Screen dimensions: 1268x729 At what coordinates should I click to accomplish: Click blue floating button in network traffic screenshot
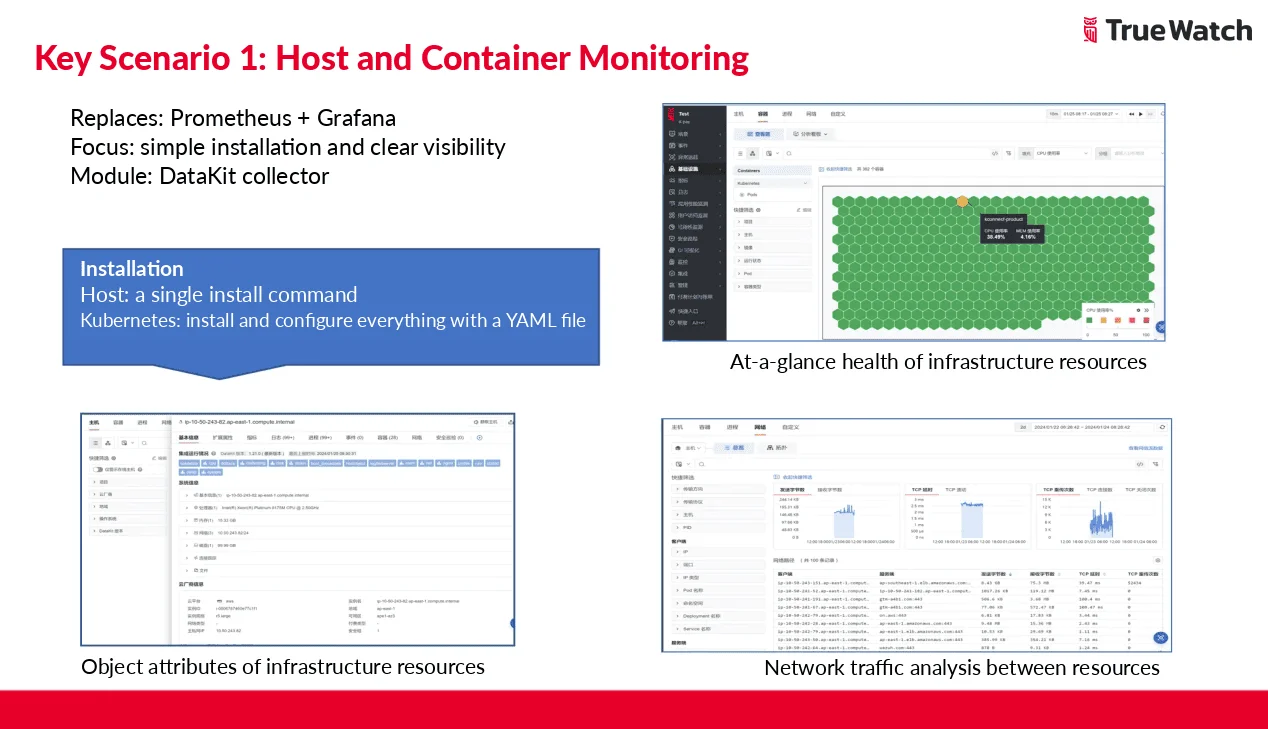tap(1160, 637)
